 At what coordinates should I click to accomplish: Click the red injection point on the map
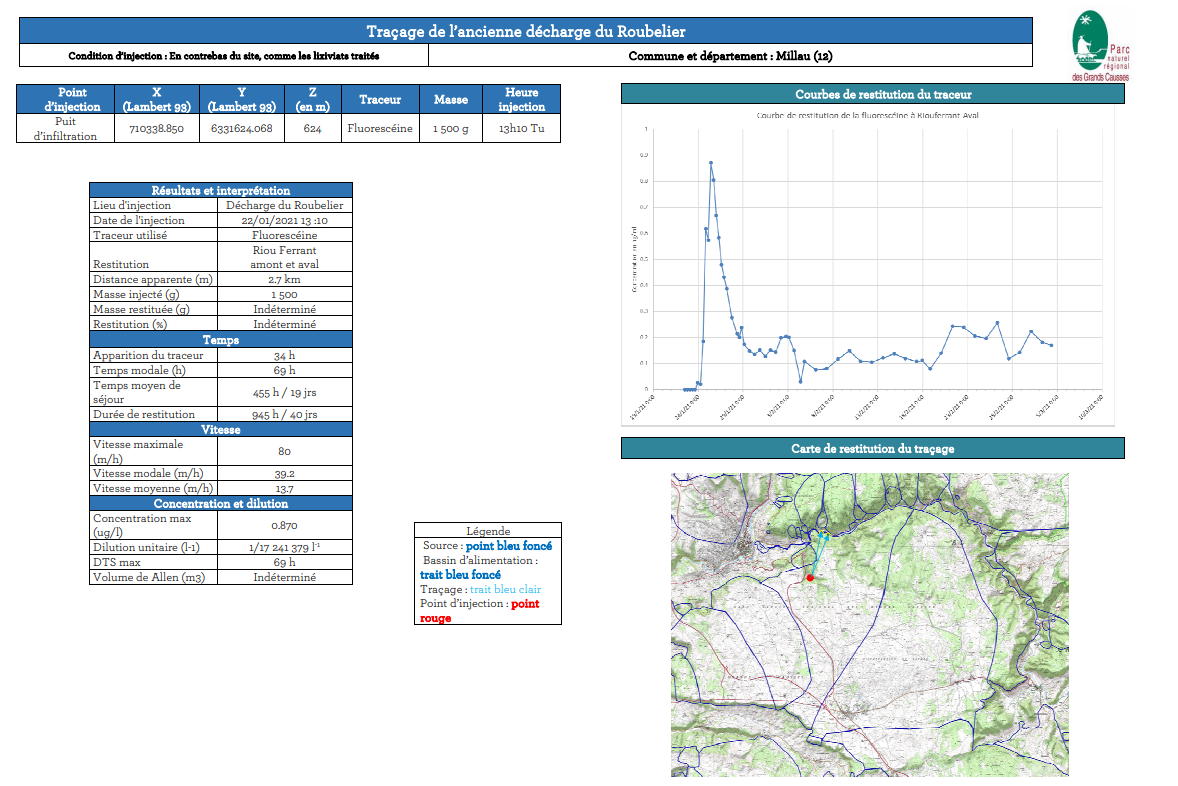(x=809, y=578)
